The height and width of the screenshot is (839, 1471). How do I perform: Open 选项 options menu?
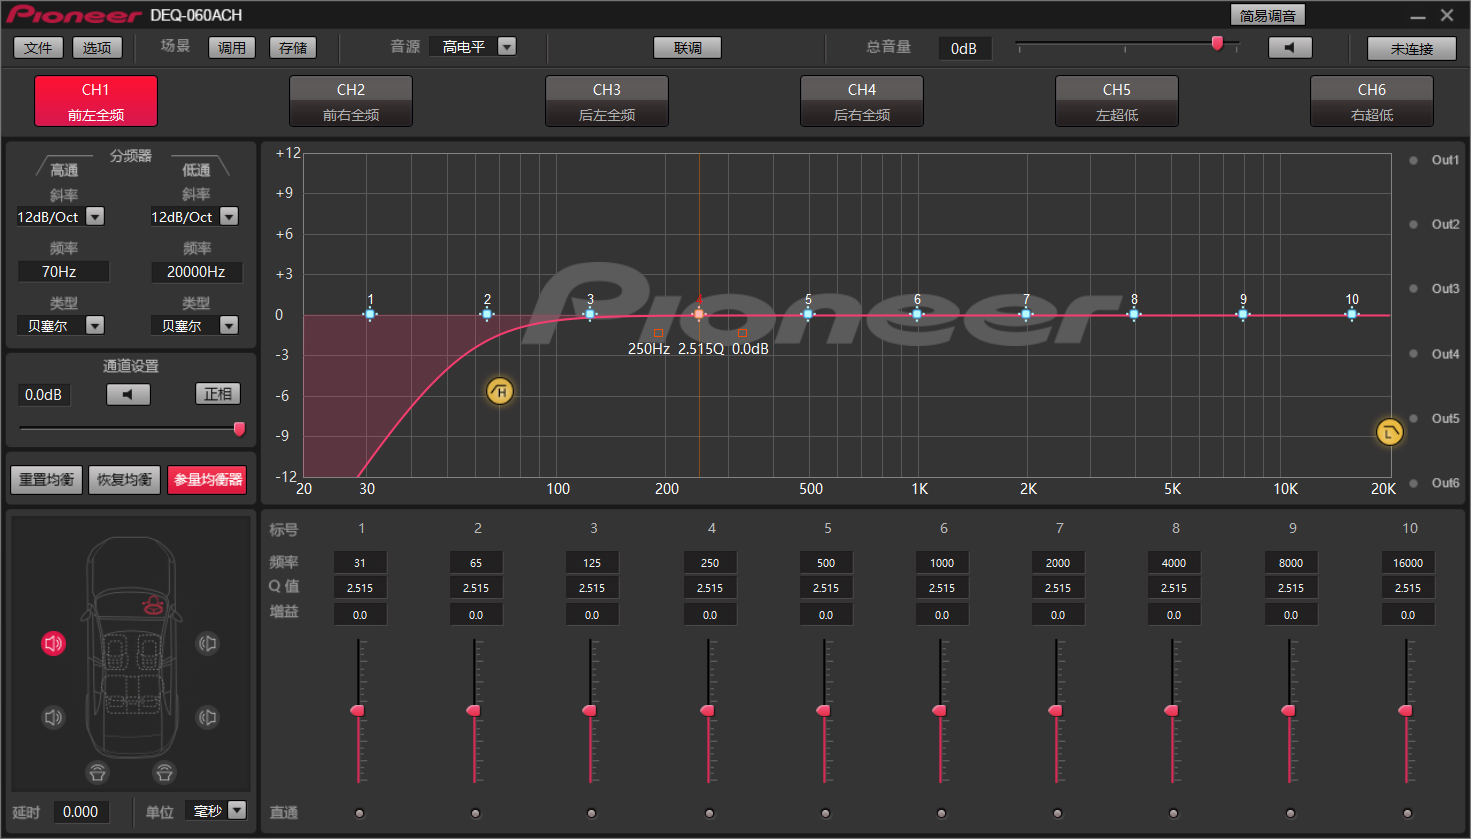pyautogui.click(x=97, y=48)
